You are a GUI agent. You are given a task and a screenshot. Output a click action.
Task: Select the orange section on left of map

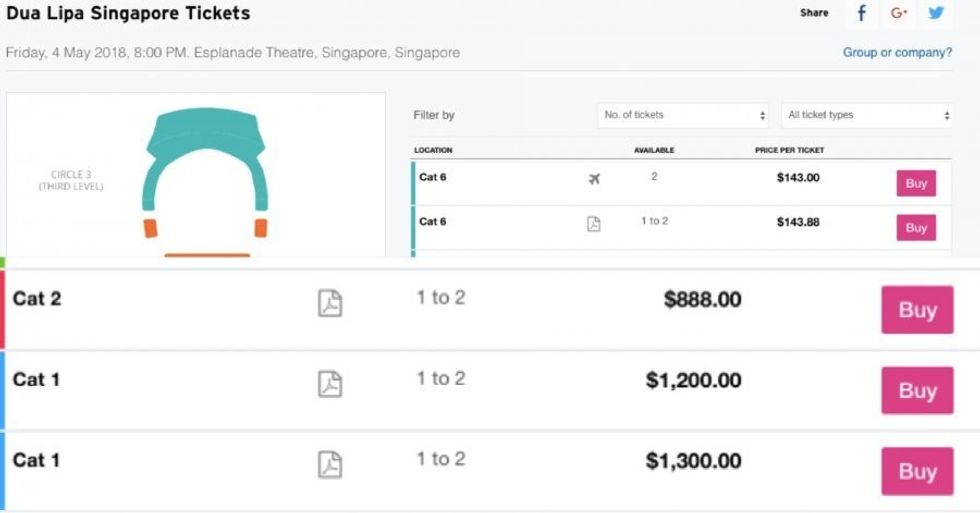click(x=150, y=228)
